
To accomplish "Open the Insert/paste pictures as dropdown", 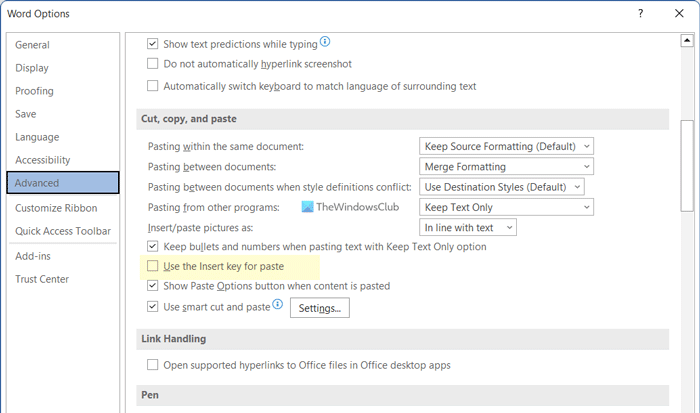I will 467,227.
